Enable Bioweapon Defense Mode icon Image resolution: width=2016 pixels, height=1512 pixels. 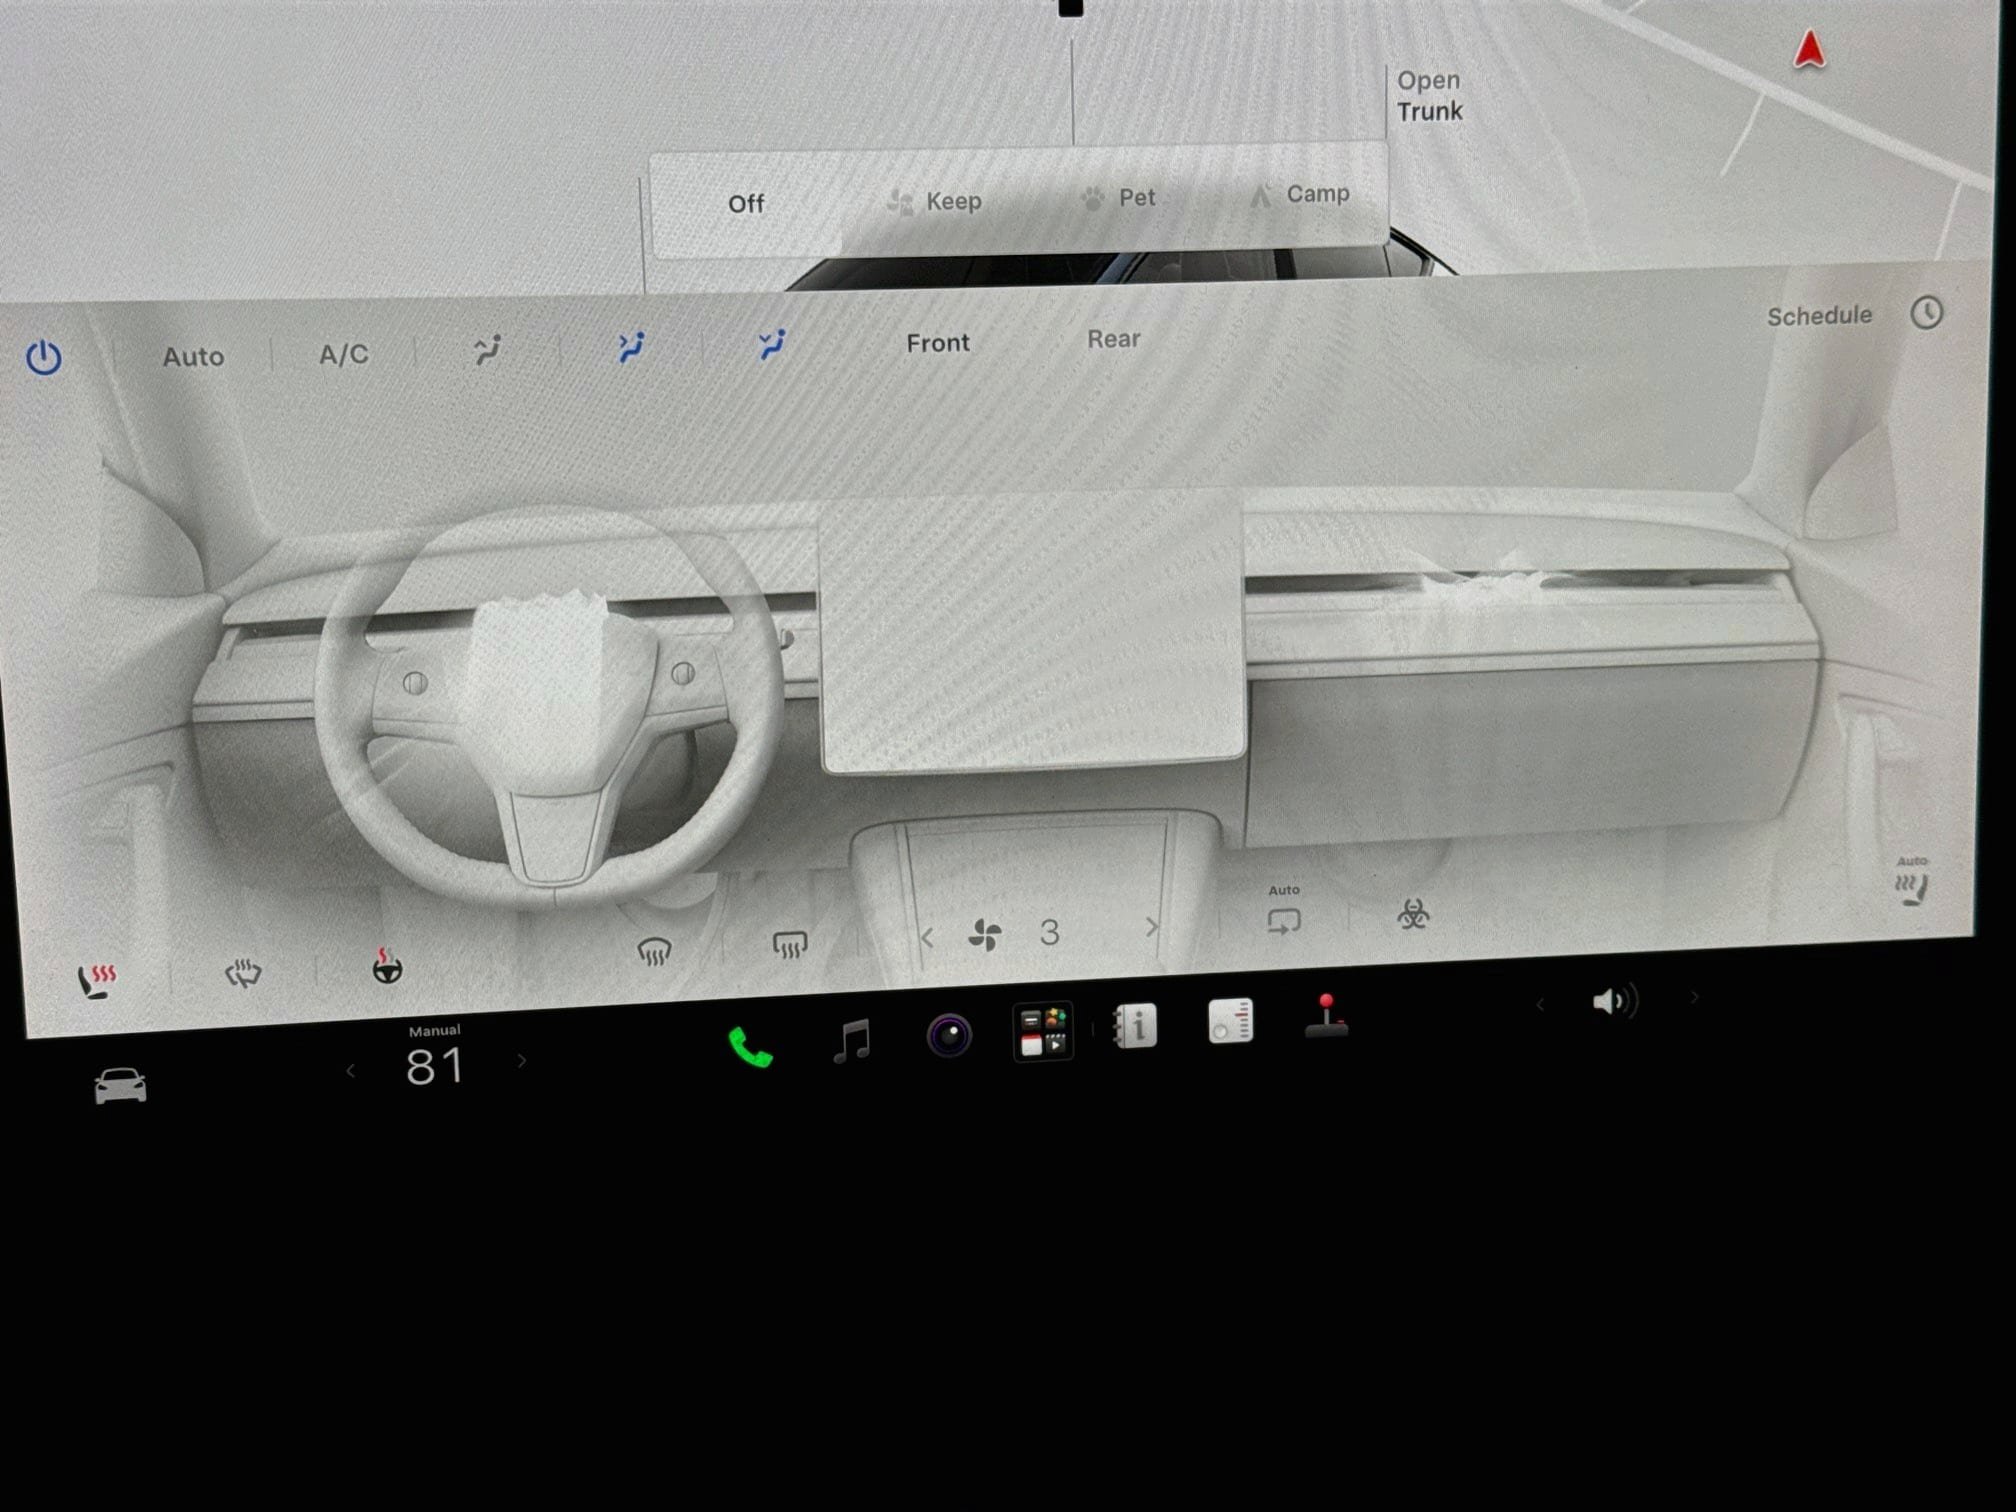click(1413, 913)
